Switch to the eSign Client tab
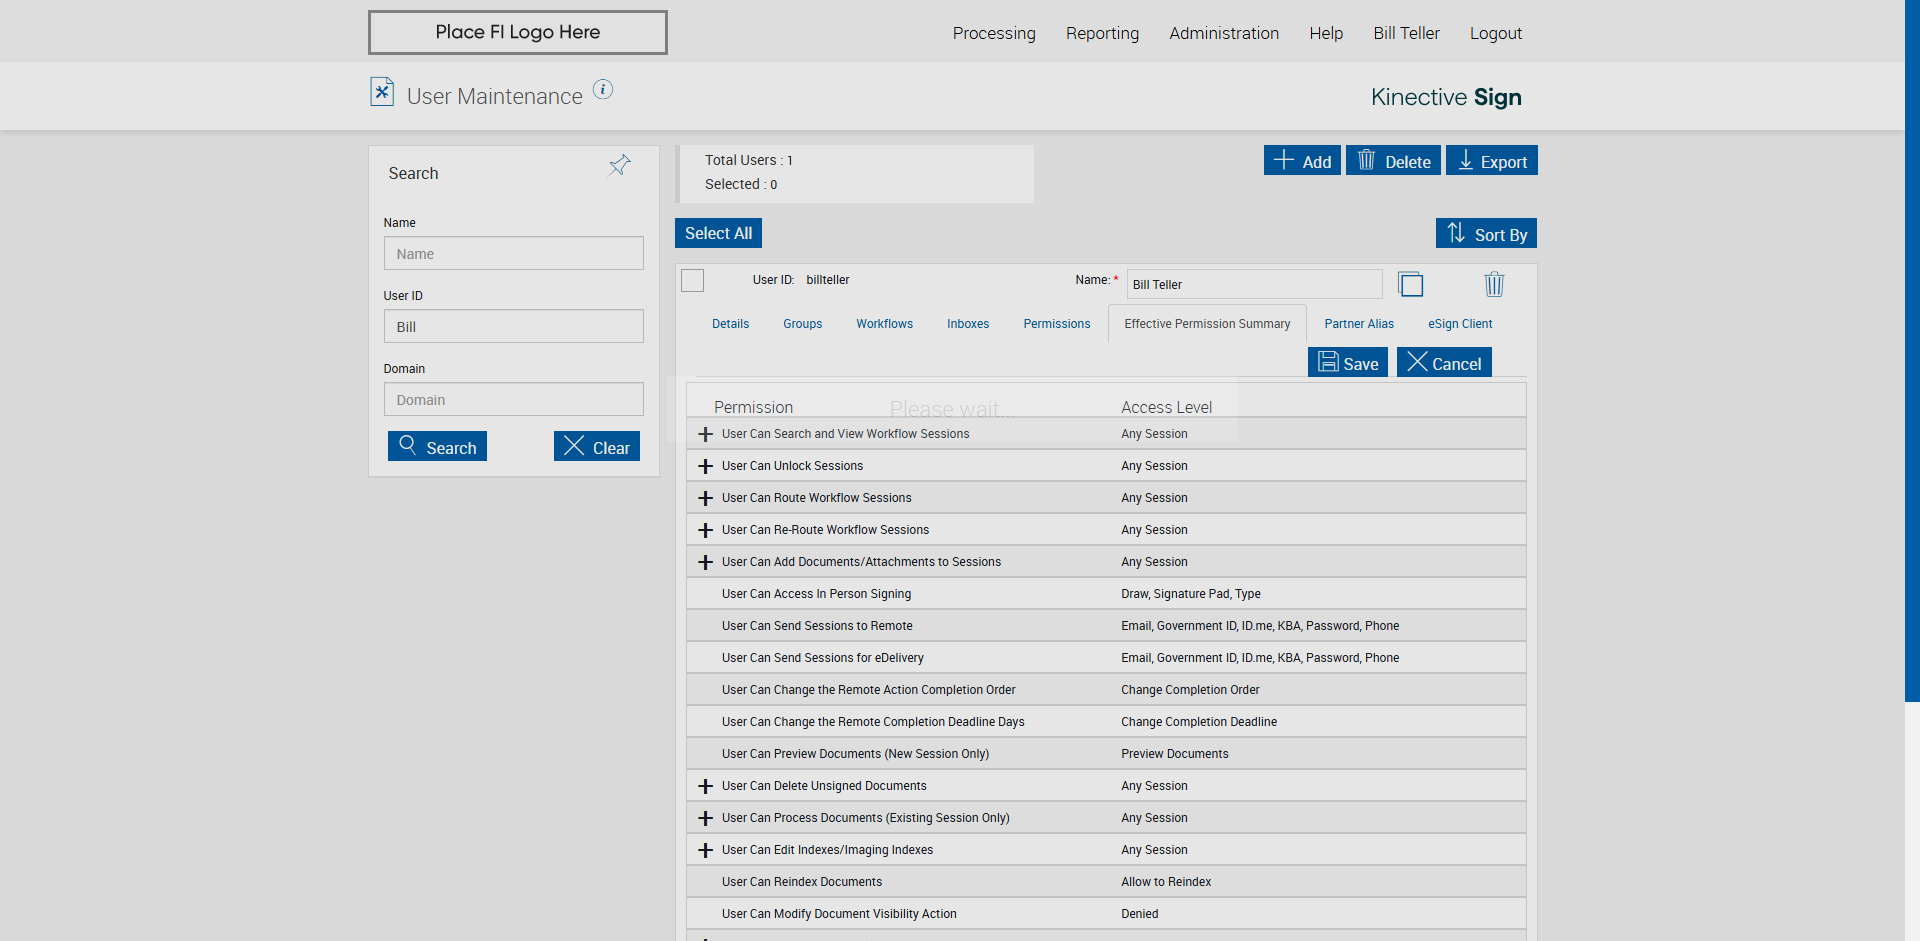Viewport: 1920px width, 941px height. pyautogui.click(x=1460, y=324)
